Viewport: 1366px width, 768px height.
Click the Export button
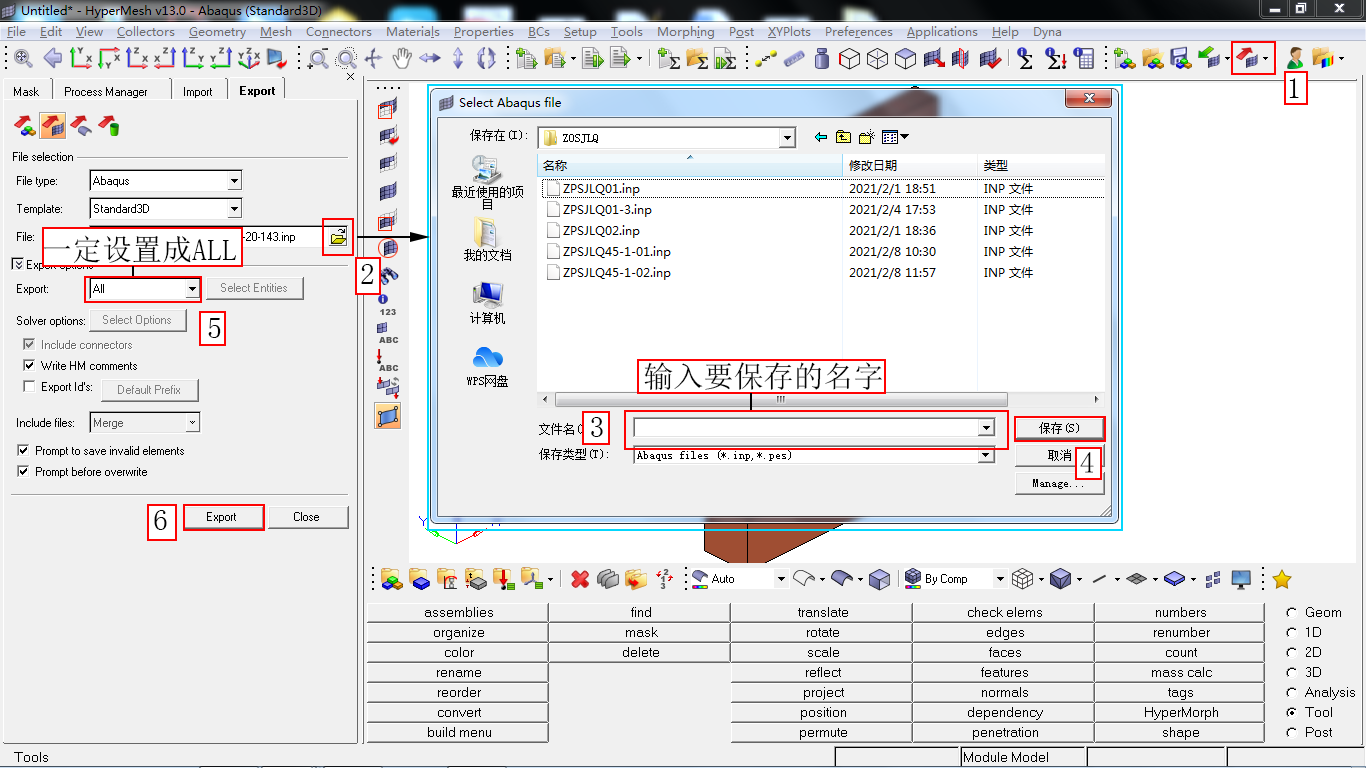pos(222,517)
